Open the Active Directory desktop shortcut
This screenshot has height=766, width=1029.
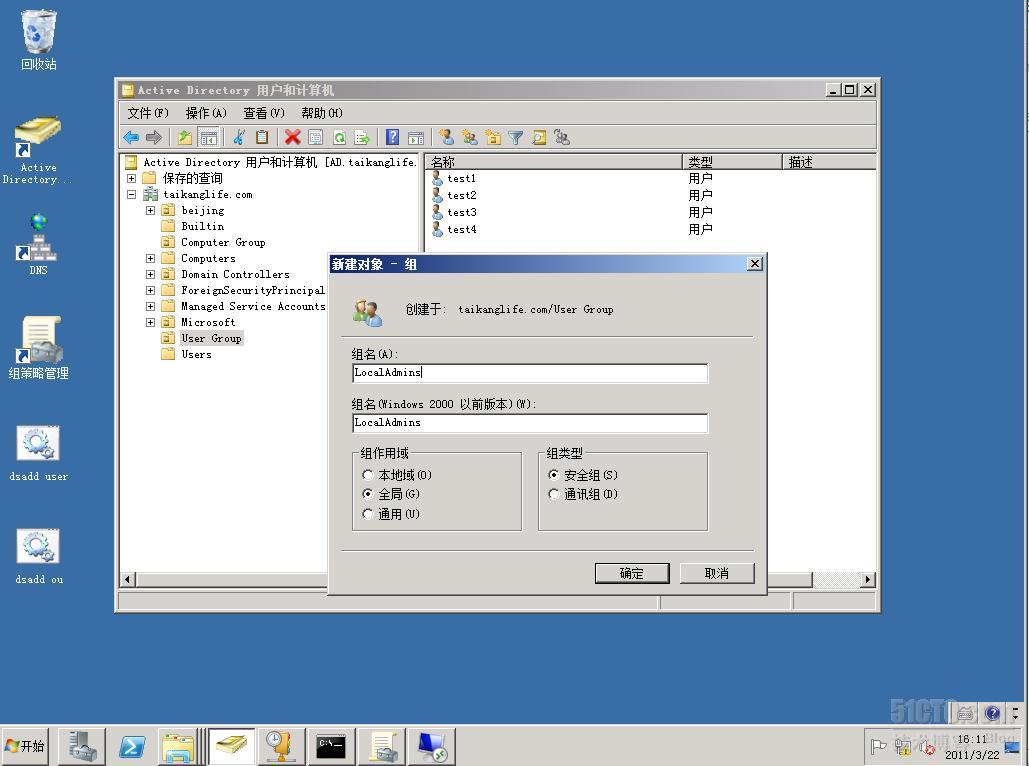click(x=38, y=151)
